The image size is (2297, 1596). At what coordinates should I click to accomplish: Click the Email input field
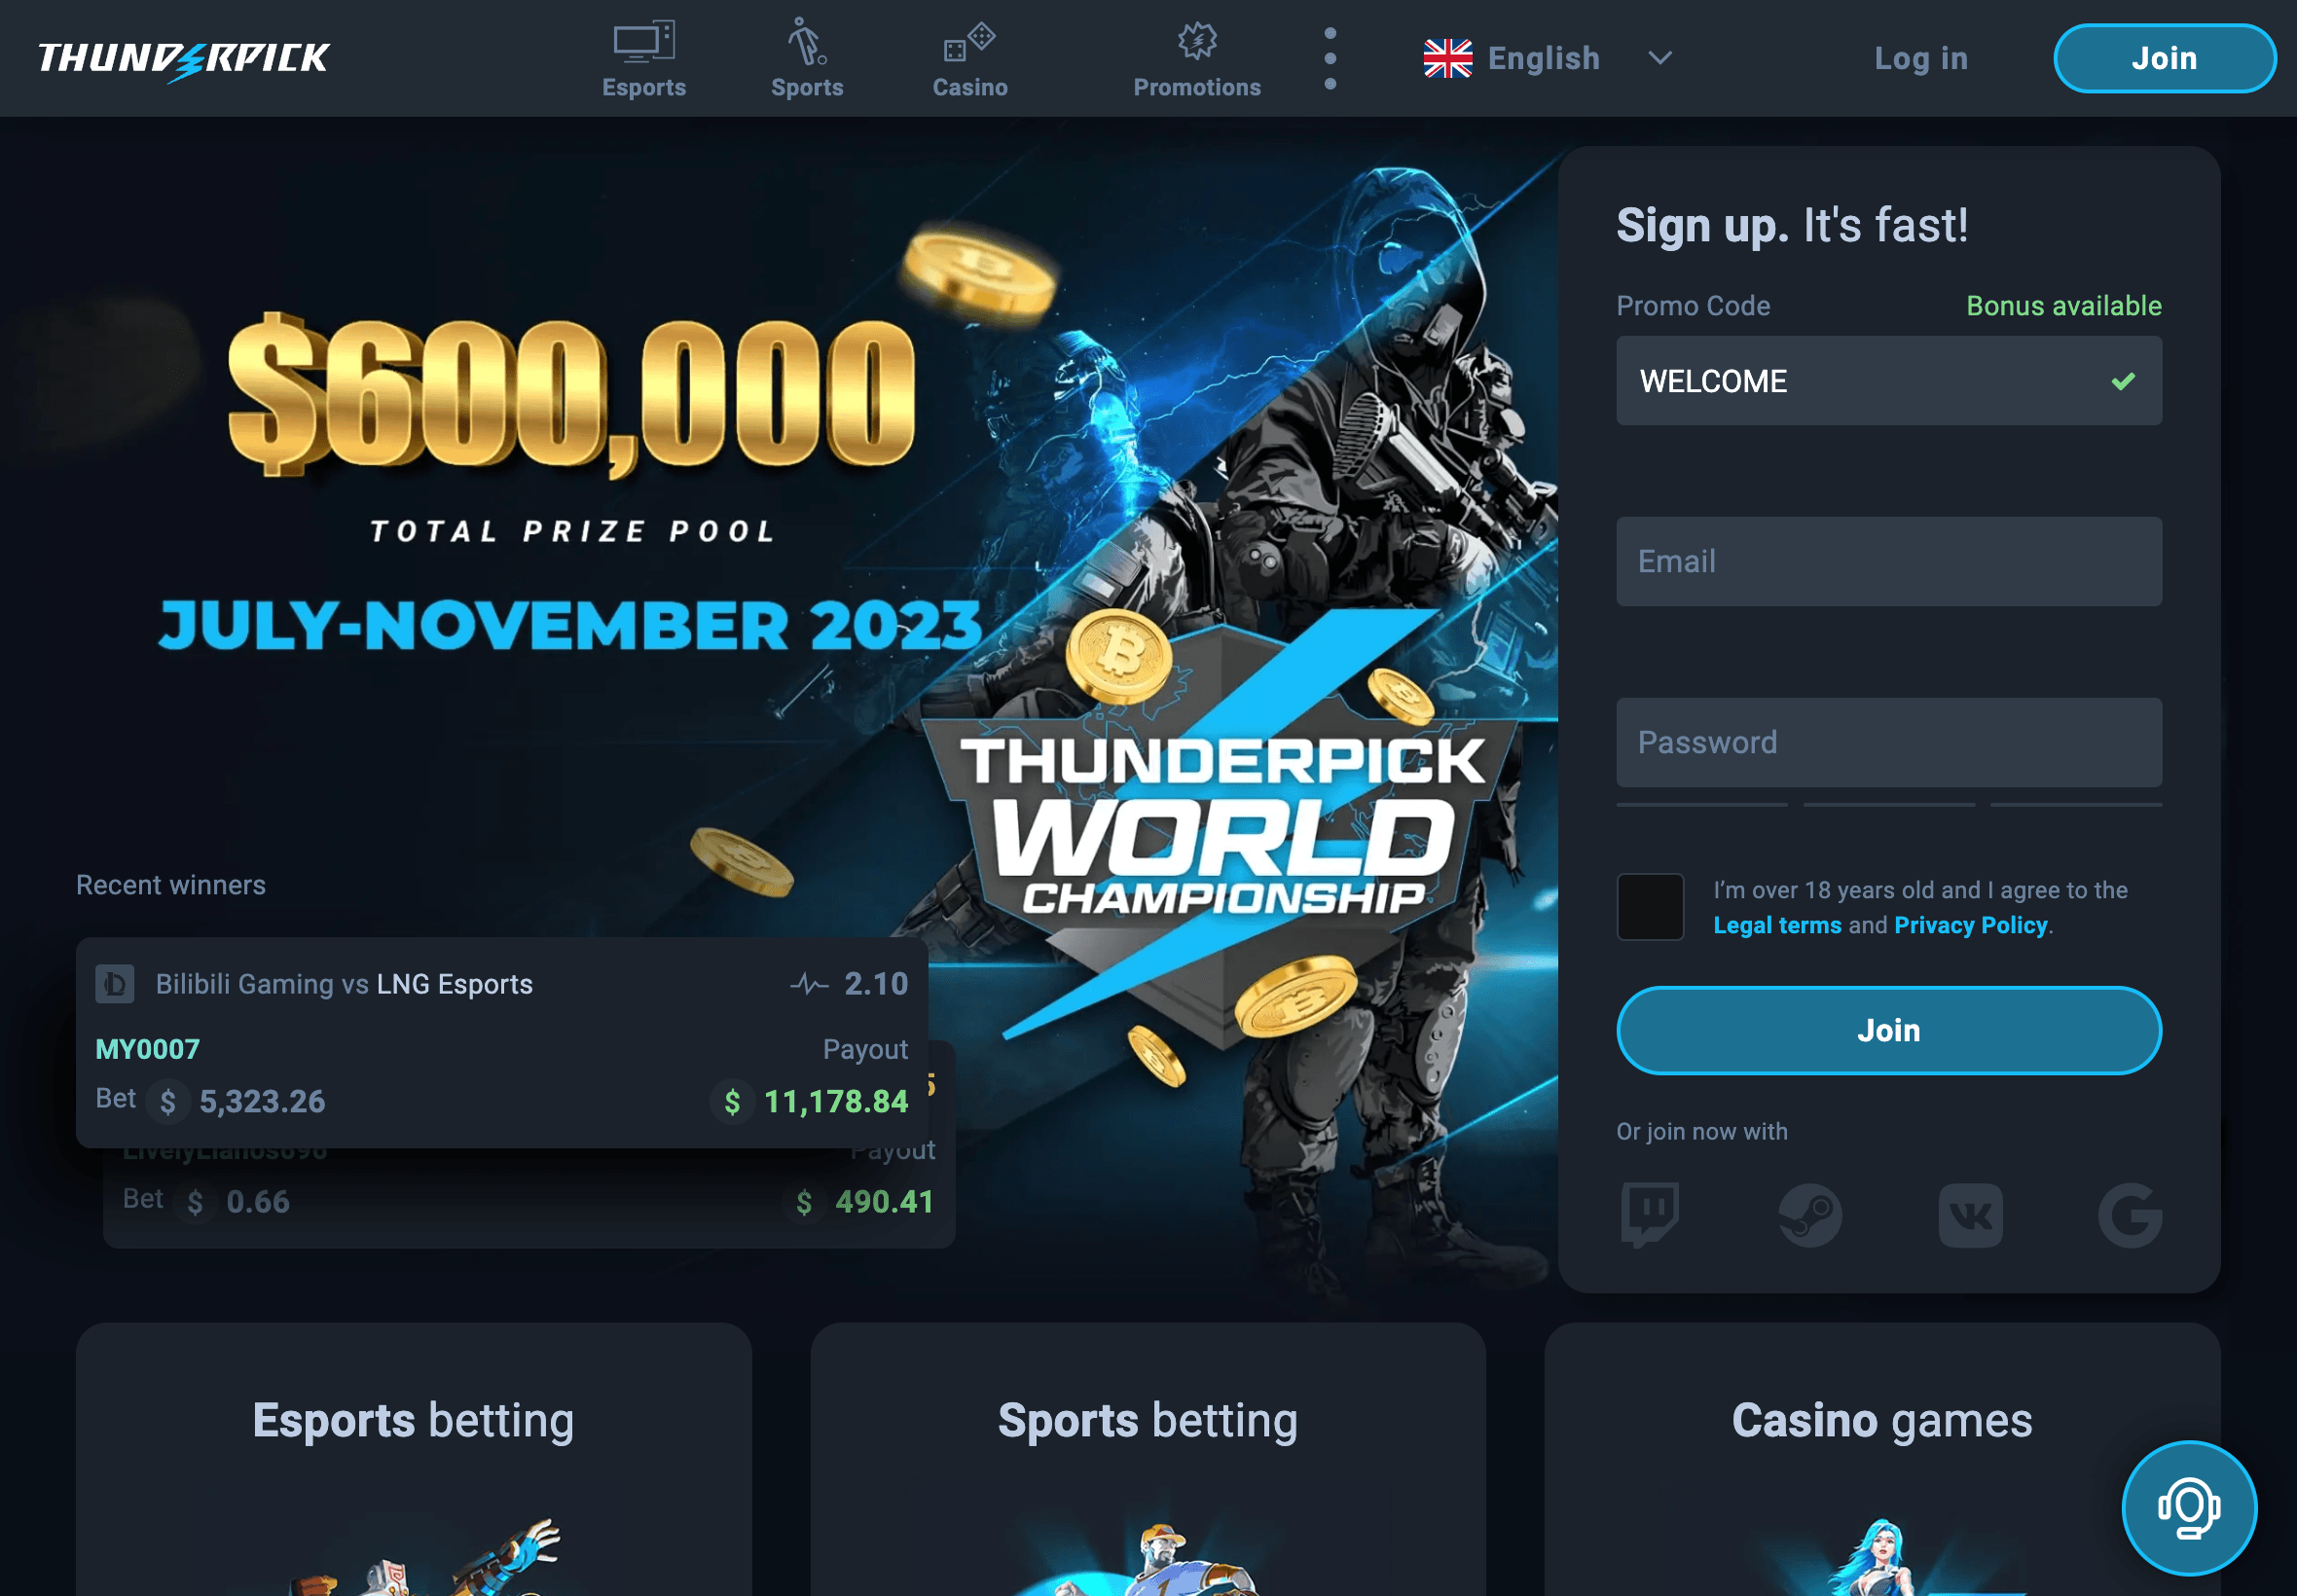[x=1890, y=560]
